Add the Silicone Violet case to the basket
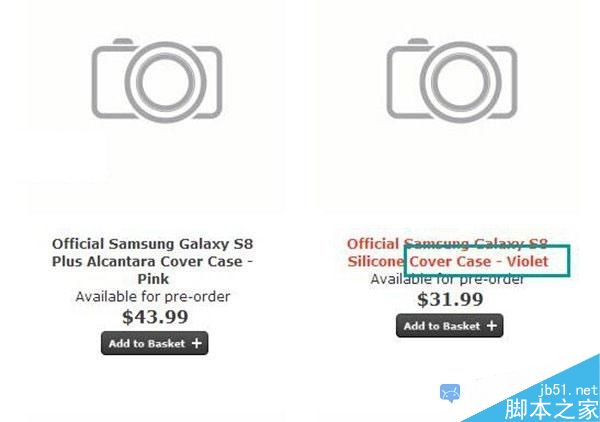The image size is (600, 422). pyautogui.click(x=450, y=326)
